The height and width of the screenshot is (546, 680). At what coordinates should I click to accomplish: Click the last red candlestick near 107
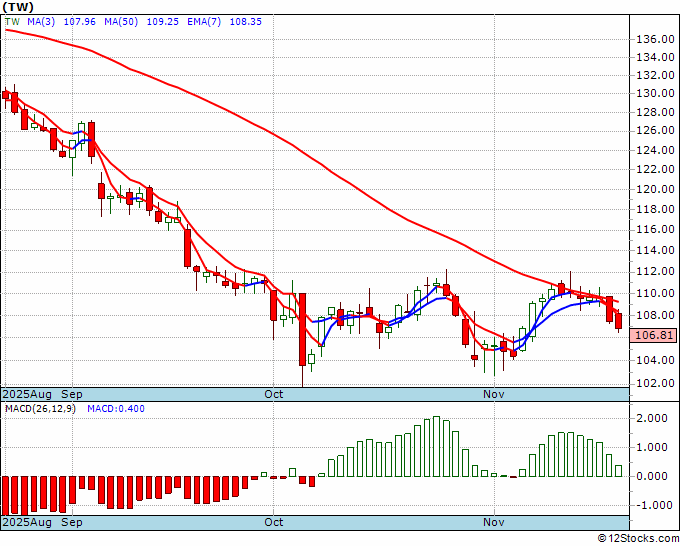(618, 321)
